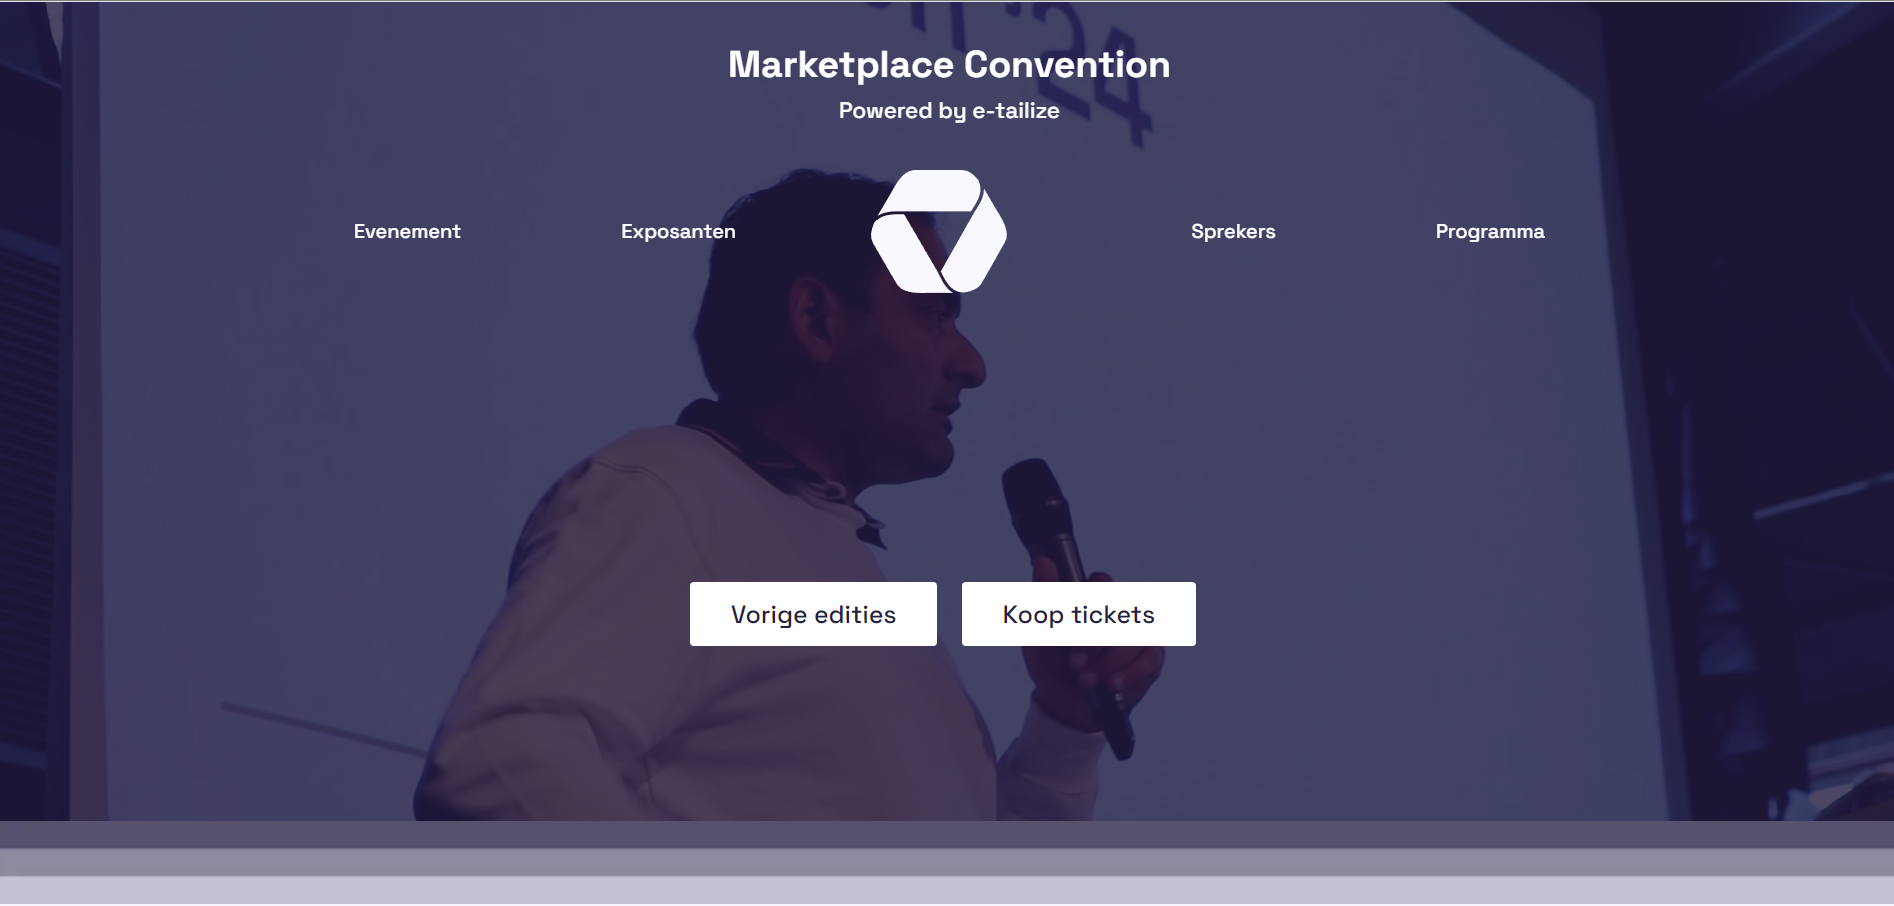Go to the Exposanten page
This screenshot has width=1894, height=906.
(678, 231)
